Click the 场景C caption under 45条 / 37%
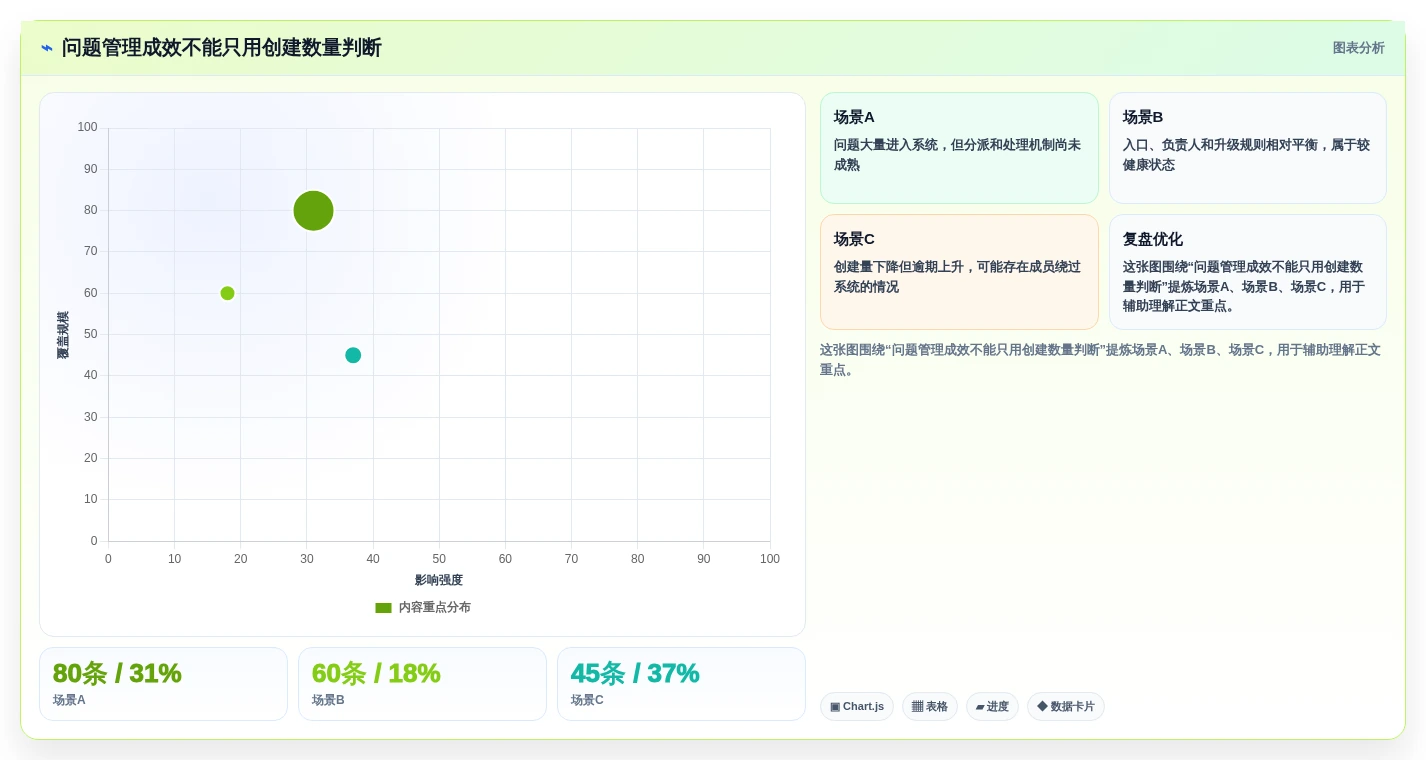The image size is (1426, 760). click(x=587, y=700)
